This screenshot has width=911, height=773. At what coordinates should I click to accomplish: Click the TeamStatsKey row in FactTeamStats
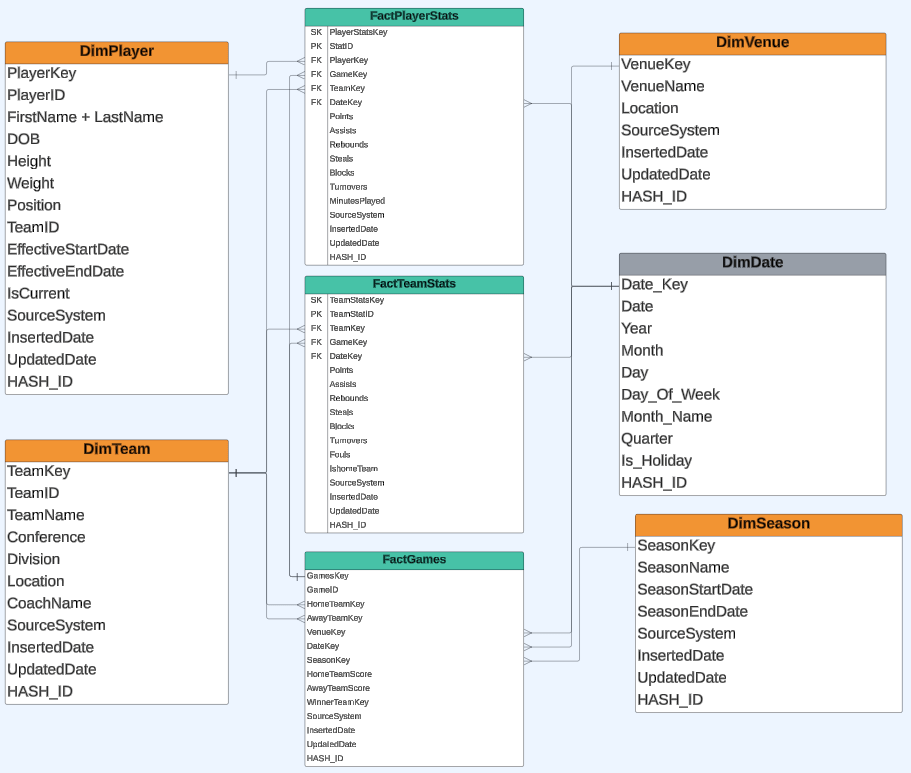(414, 300)
